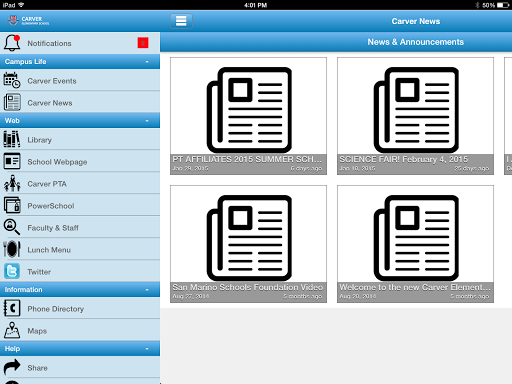This screenshot has height=384, width=512.
Task: Open the Phone Directory entry
Action: (80, 308)
